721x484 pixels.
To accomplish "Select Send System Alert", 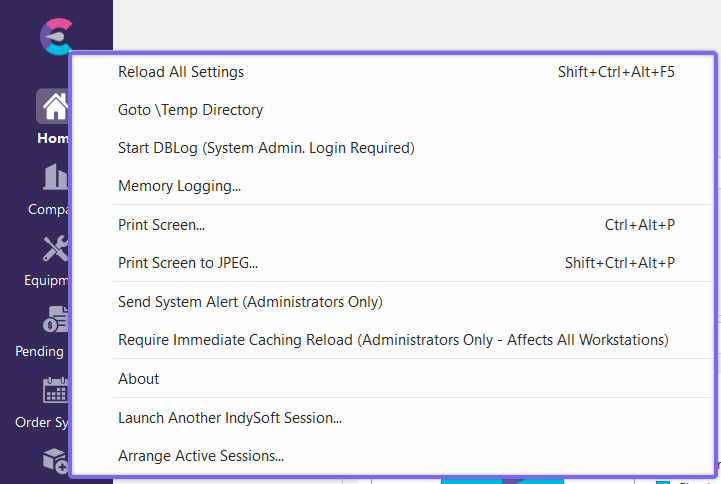I will tap(250, 301).
